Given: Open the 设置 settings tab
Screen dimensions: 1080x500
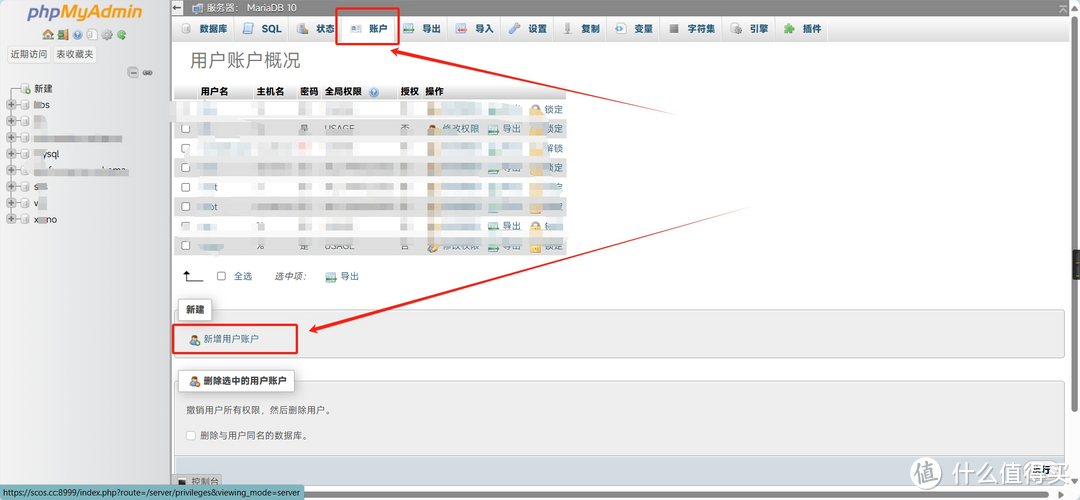Looking at the screenshot, I should (x=528, y=29).
